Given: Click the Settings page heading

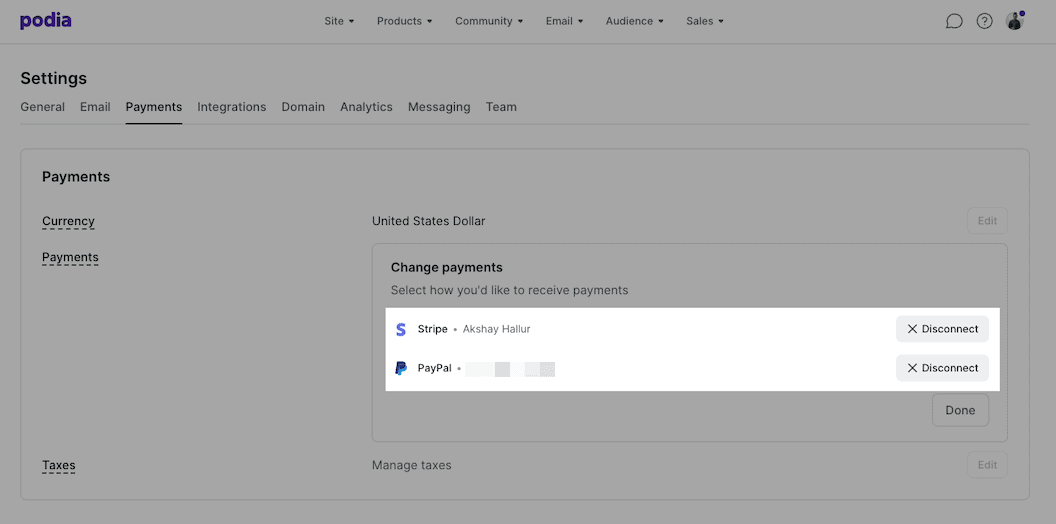Looking at the screenshot, I should (54, 78).
